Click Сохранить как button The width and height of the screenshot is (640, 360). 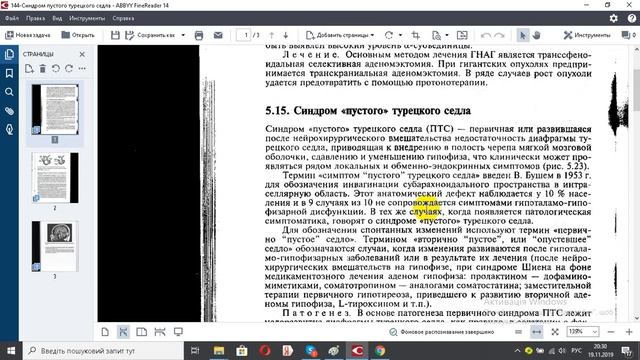click(151, 36)
